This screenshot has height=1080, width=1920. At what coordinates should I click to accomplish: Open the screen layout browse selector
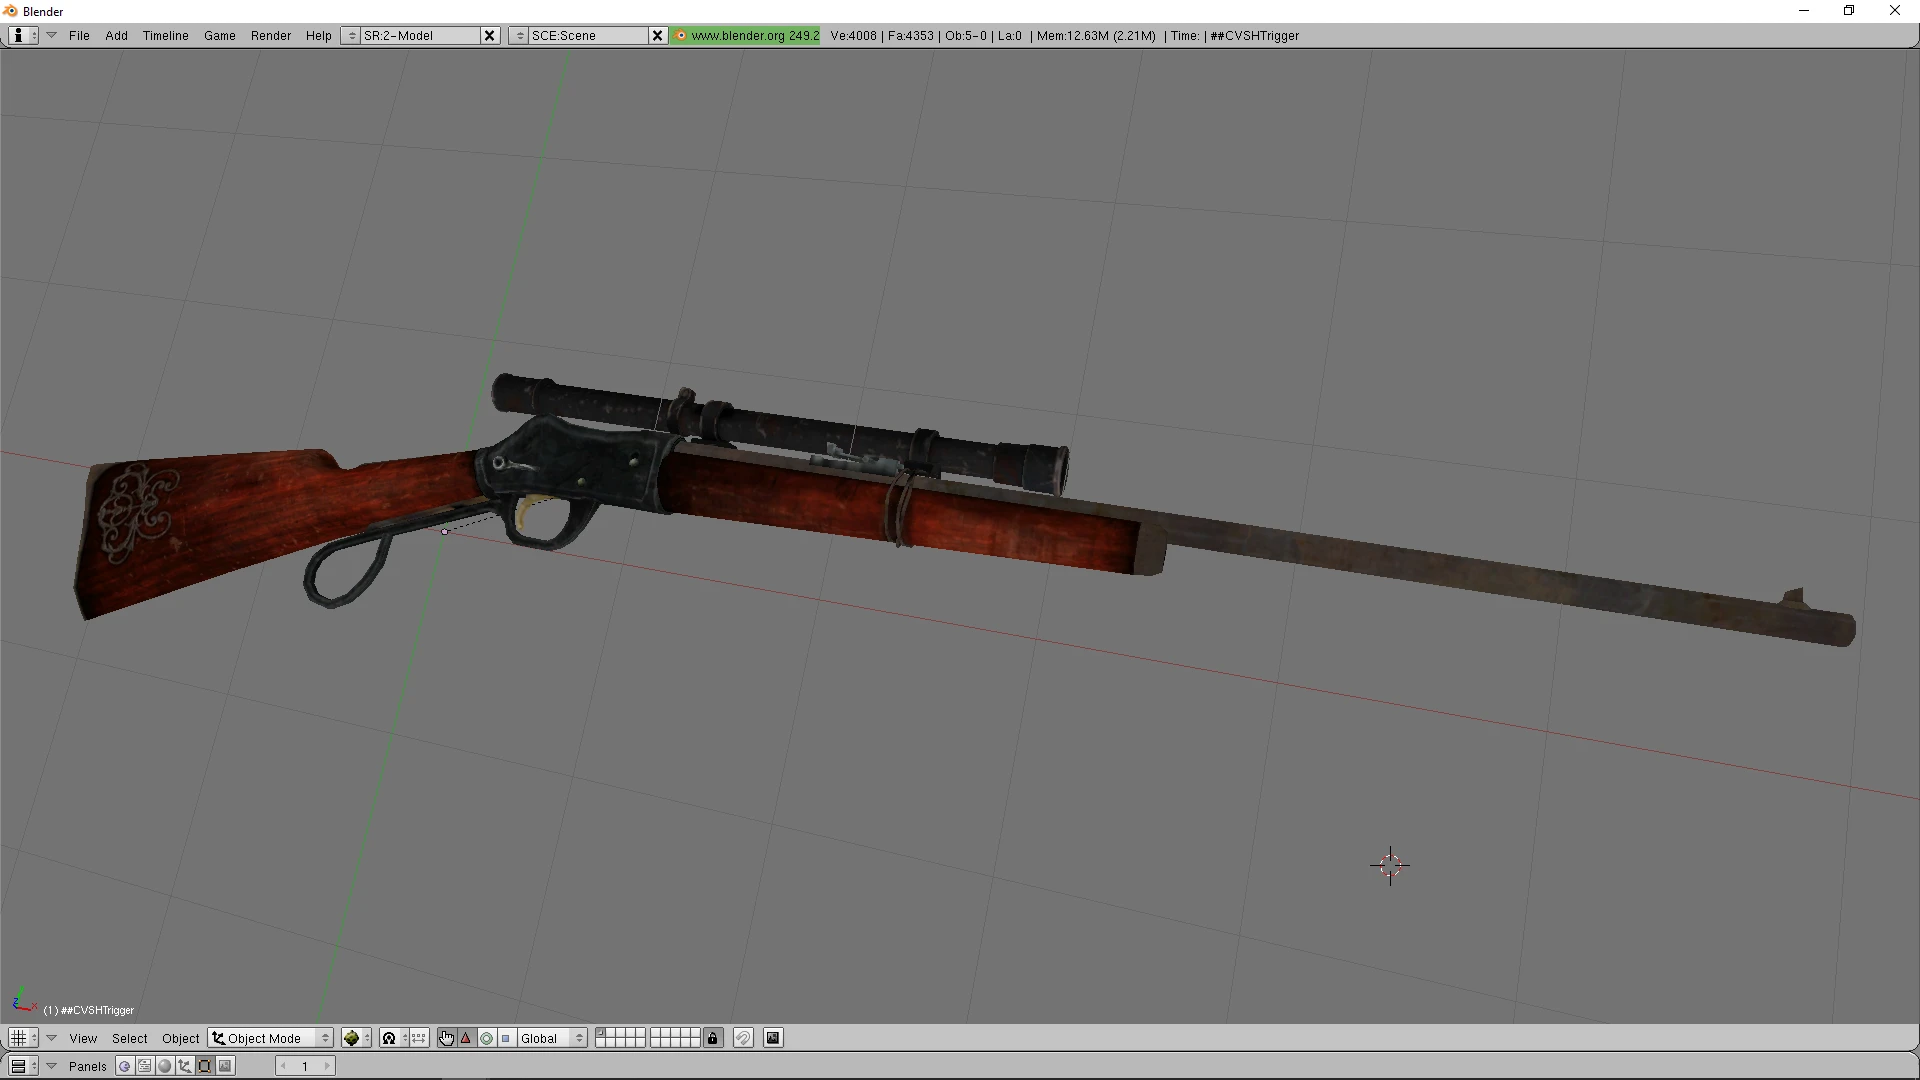coord(351,35)
